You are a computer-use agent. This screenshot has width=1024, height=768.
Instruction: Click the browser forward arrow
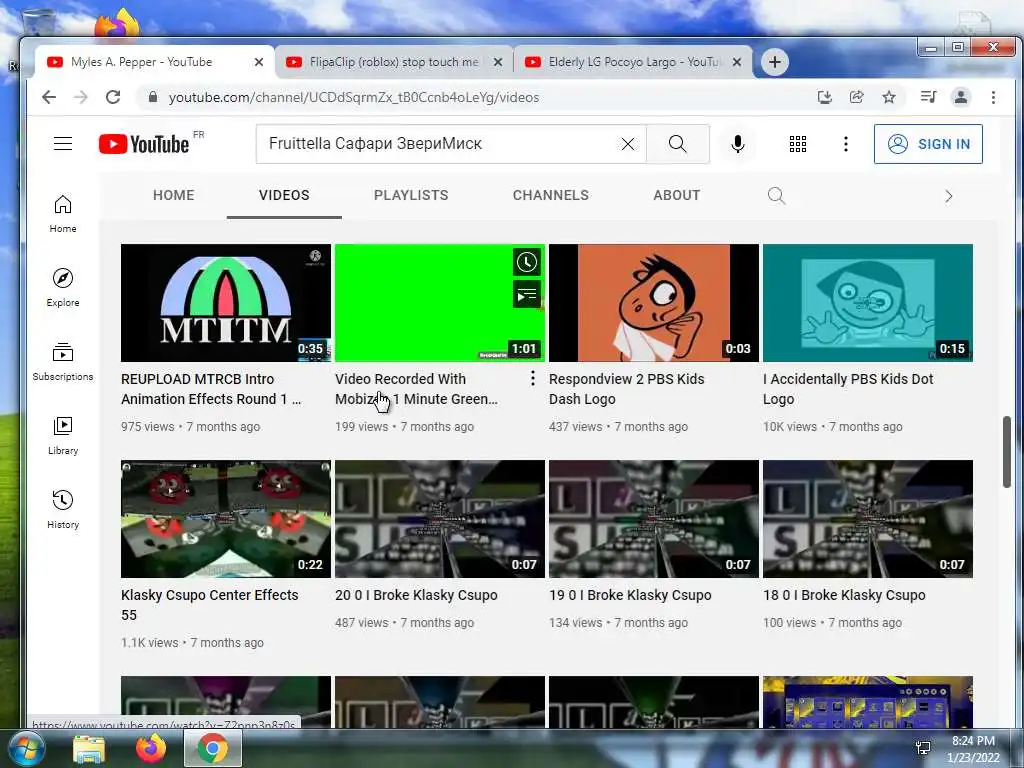click(81, 97)
